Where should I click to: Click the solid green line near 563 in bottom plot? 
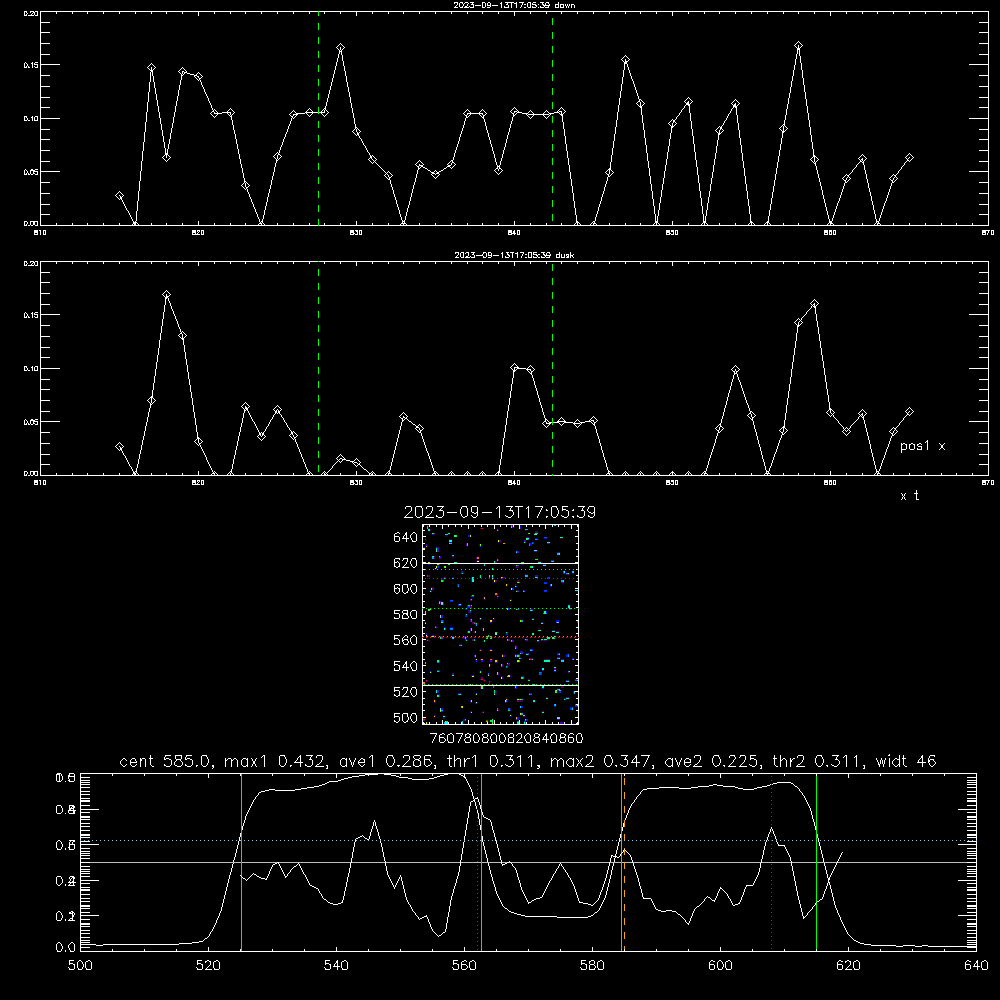click(482, 862)
